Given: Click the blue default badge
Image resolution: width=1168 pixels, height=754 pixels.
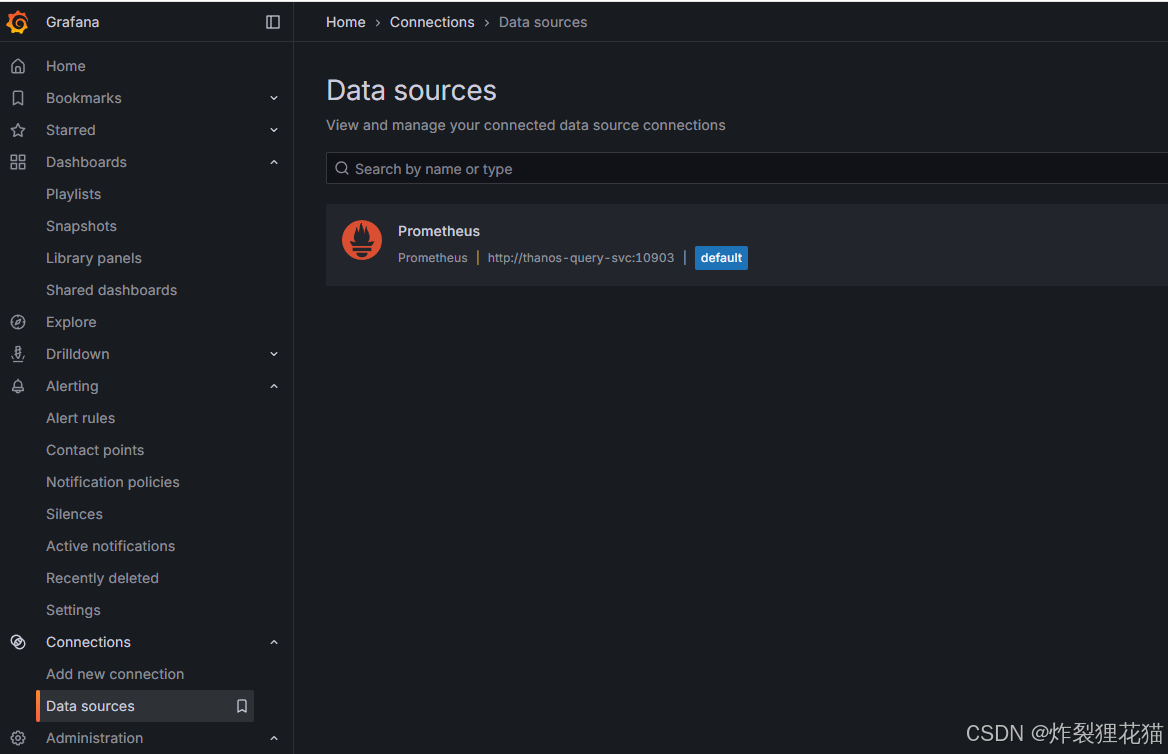Looking at the screenshot, I should (x=721, y=258).
